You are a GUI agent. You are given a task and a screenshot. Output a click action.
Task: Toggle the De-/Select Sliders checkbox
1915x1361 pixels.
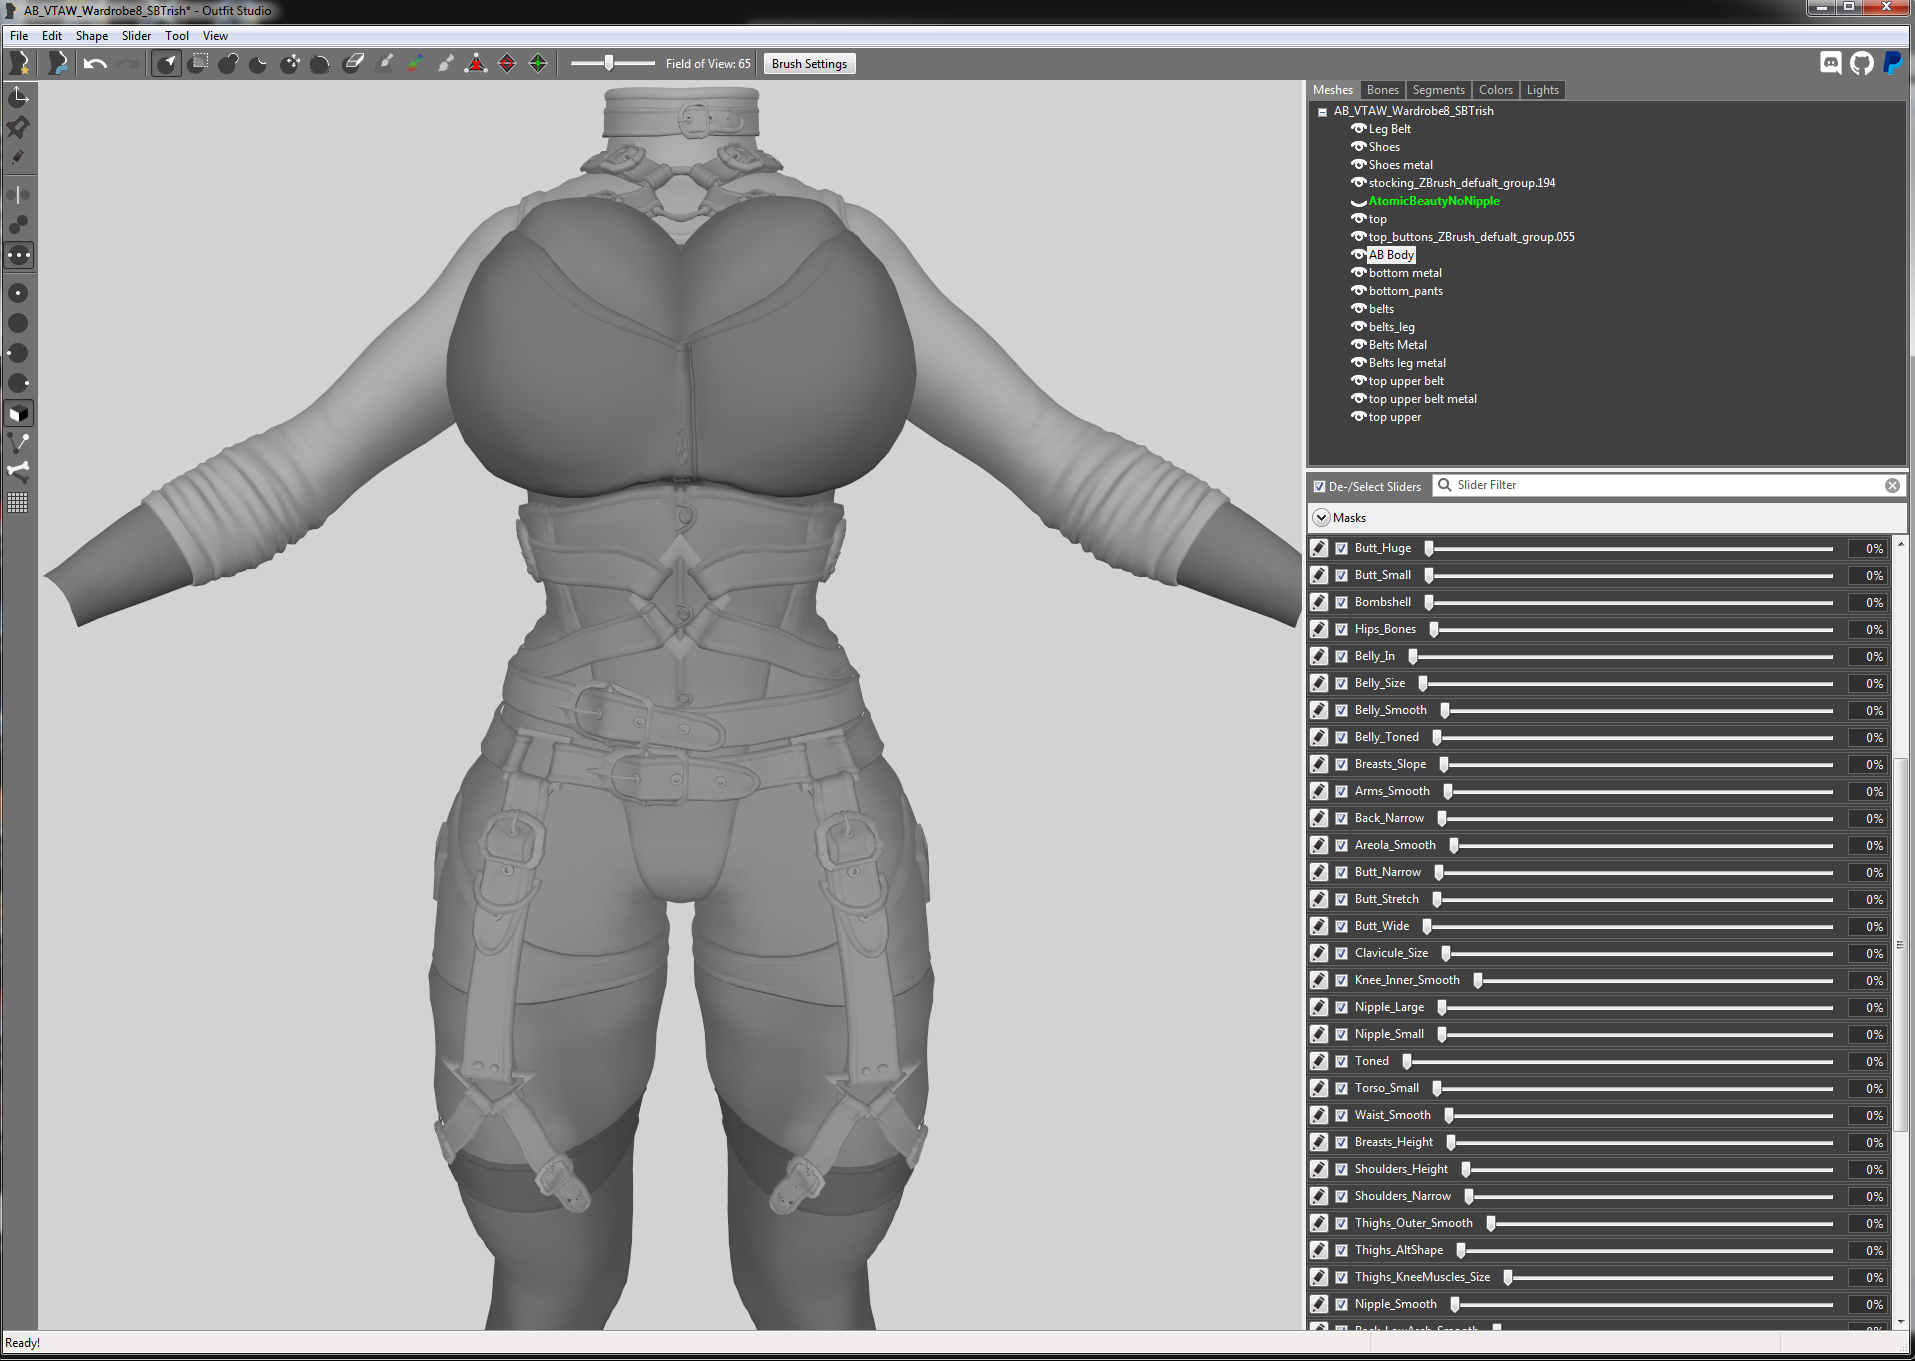point(1319,487)
